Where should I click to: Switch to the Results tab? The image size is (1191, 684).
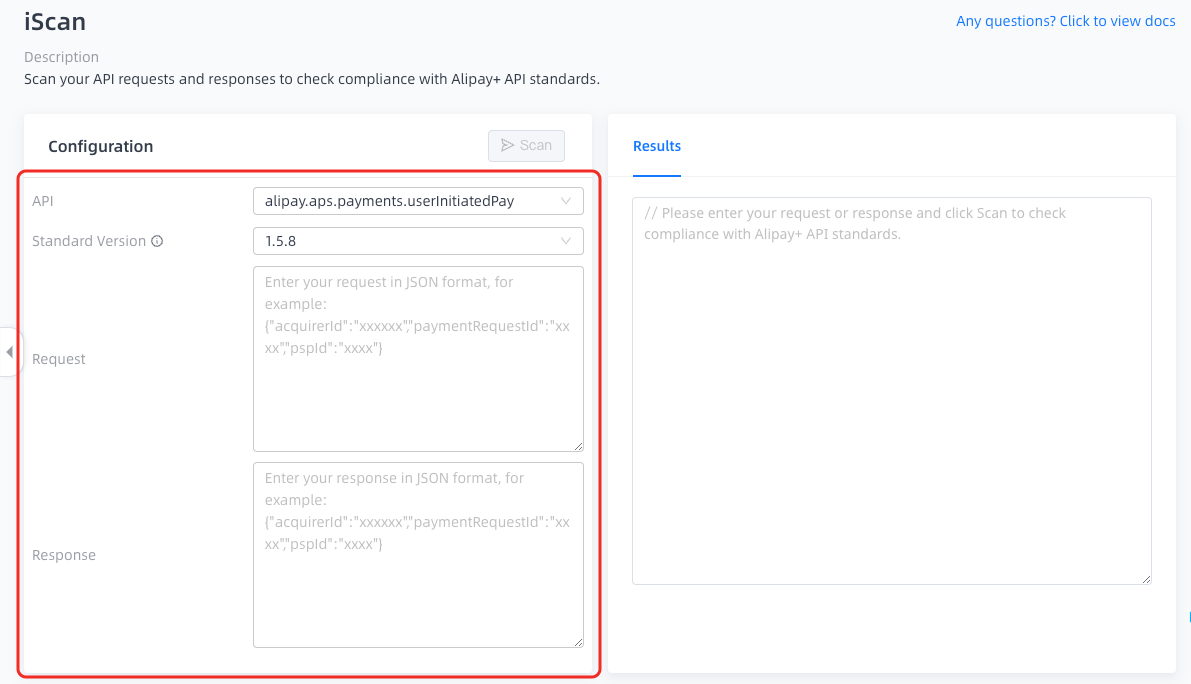[x=657, y=146]
